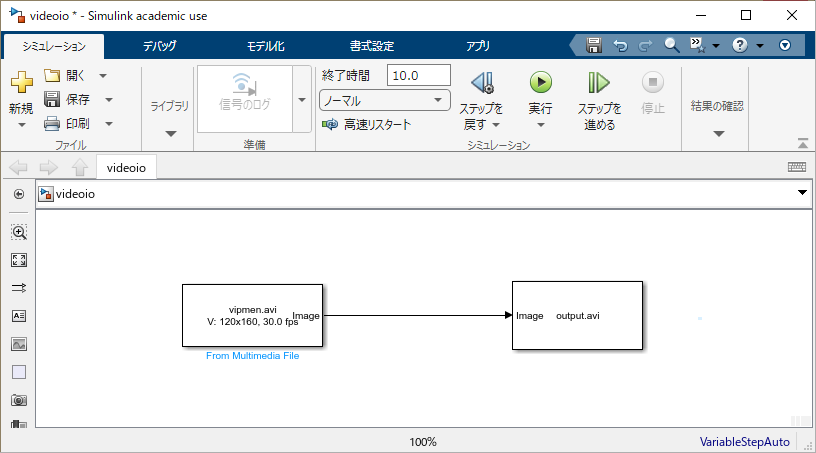
Task: Go up to parent with the up arrow
Action: [x=80, y=168]
